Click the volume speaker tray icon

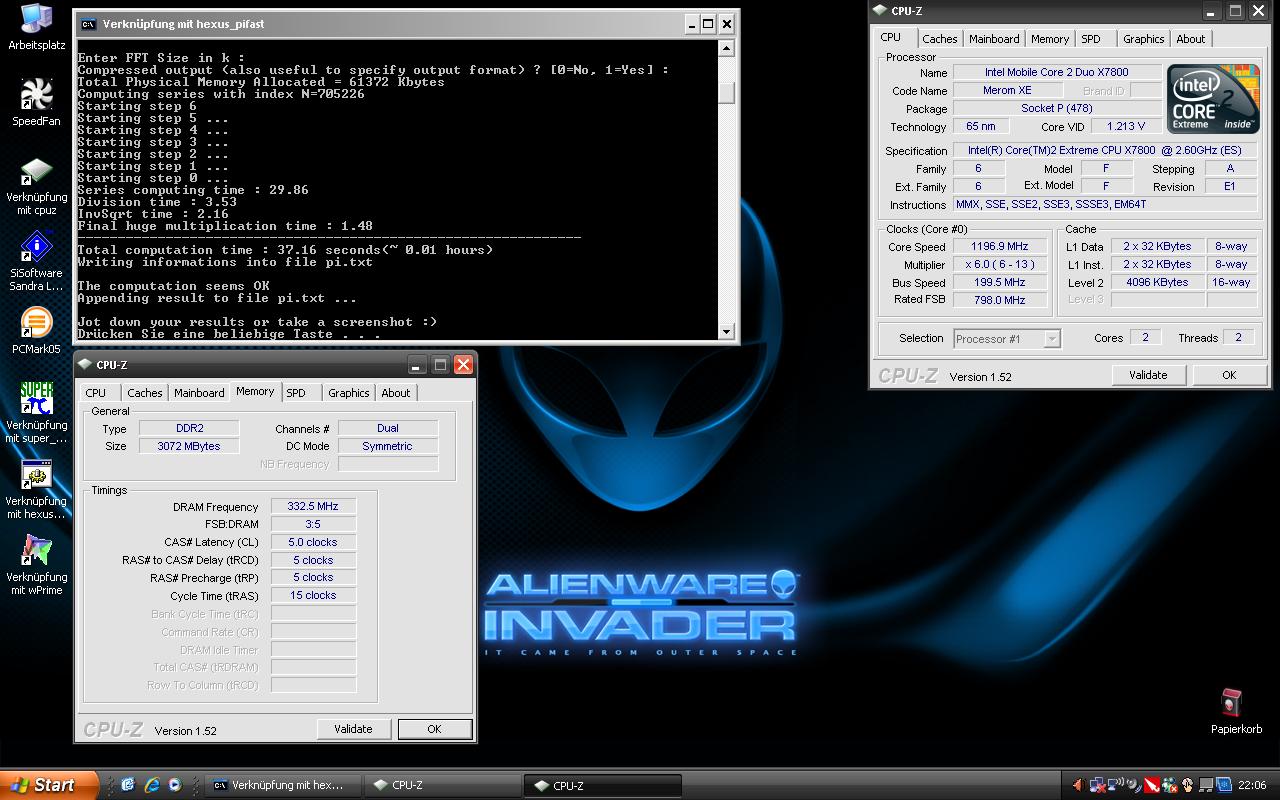coord(1079,785)
